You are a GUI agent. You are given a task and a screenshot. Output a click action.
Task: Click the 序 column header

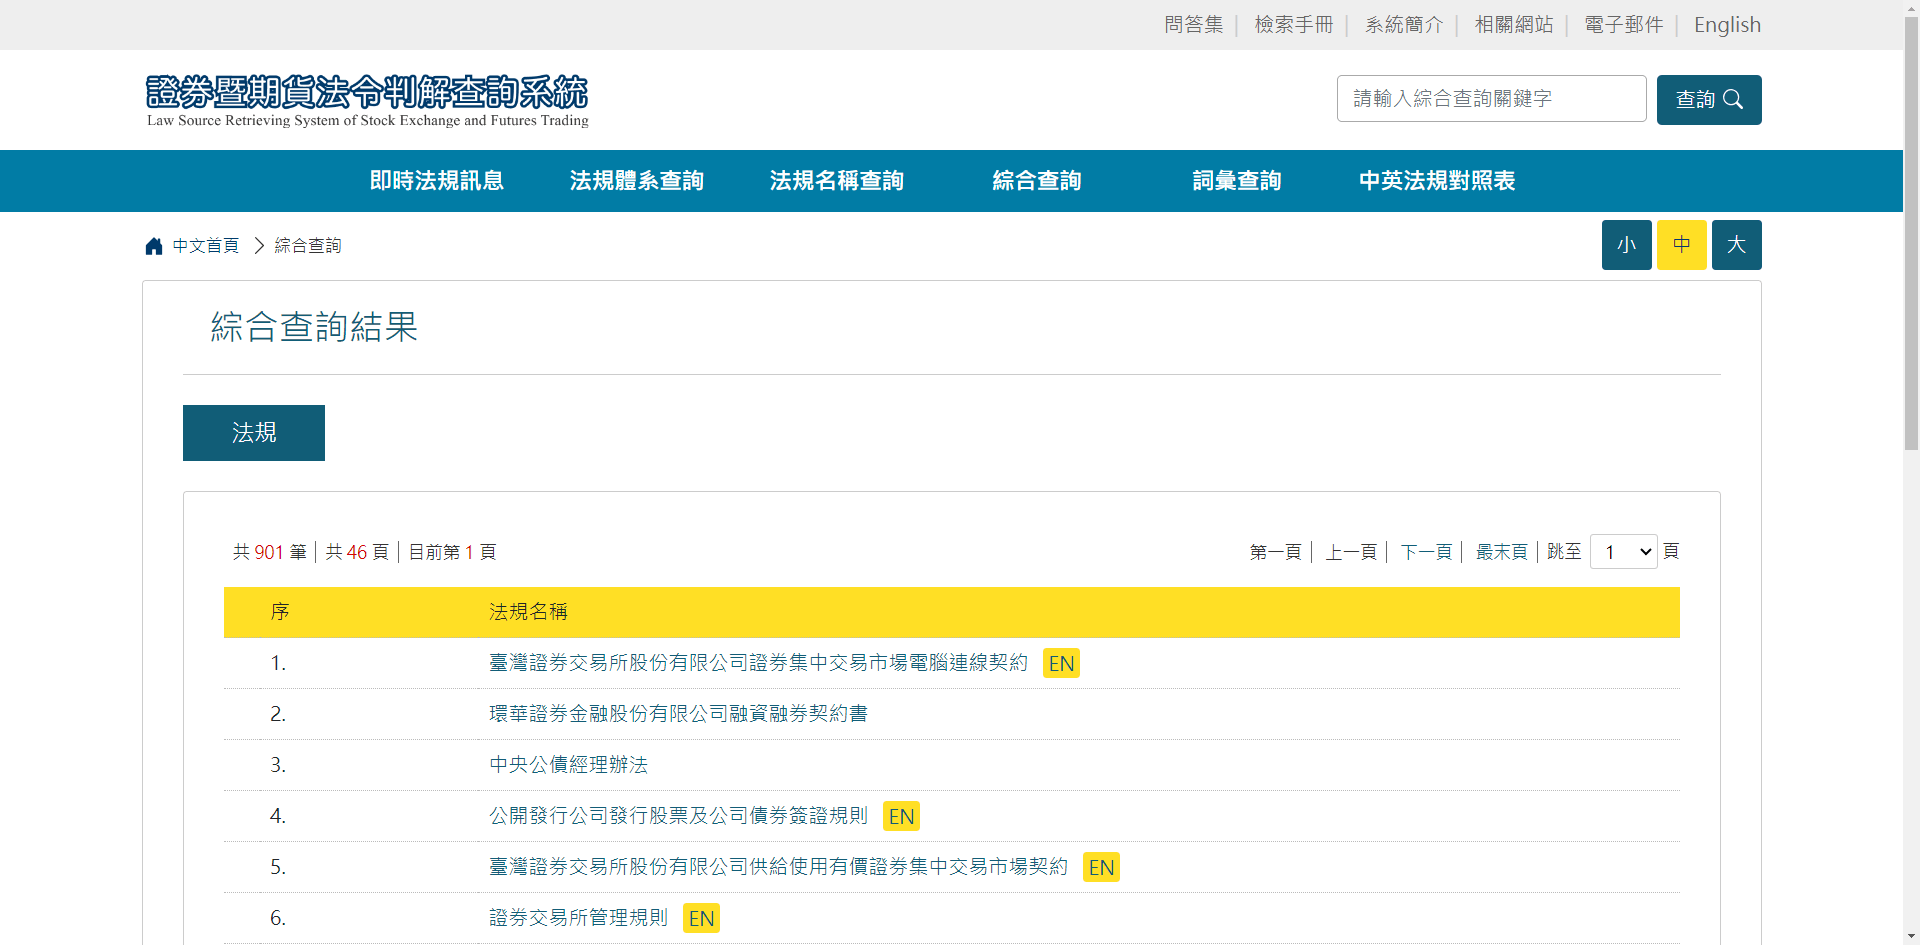coord(280,612)
